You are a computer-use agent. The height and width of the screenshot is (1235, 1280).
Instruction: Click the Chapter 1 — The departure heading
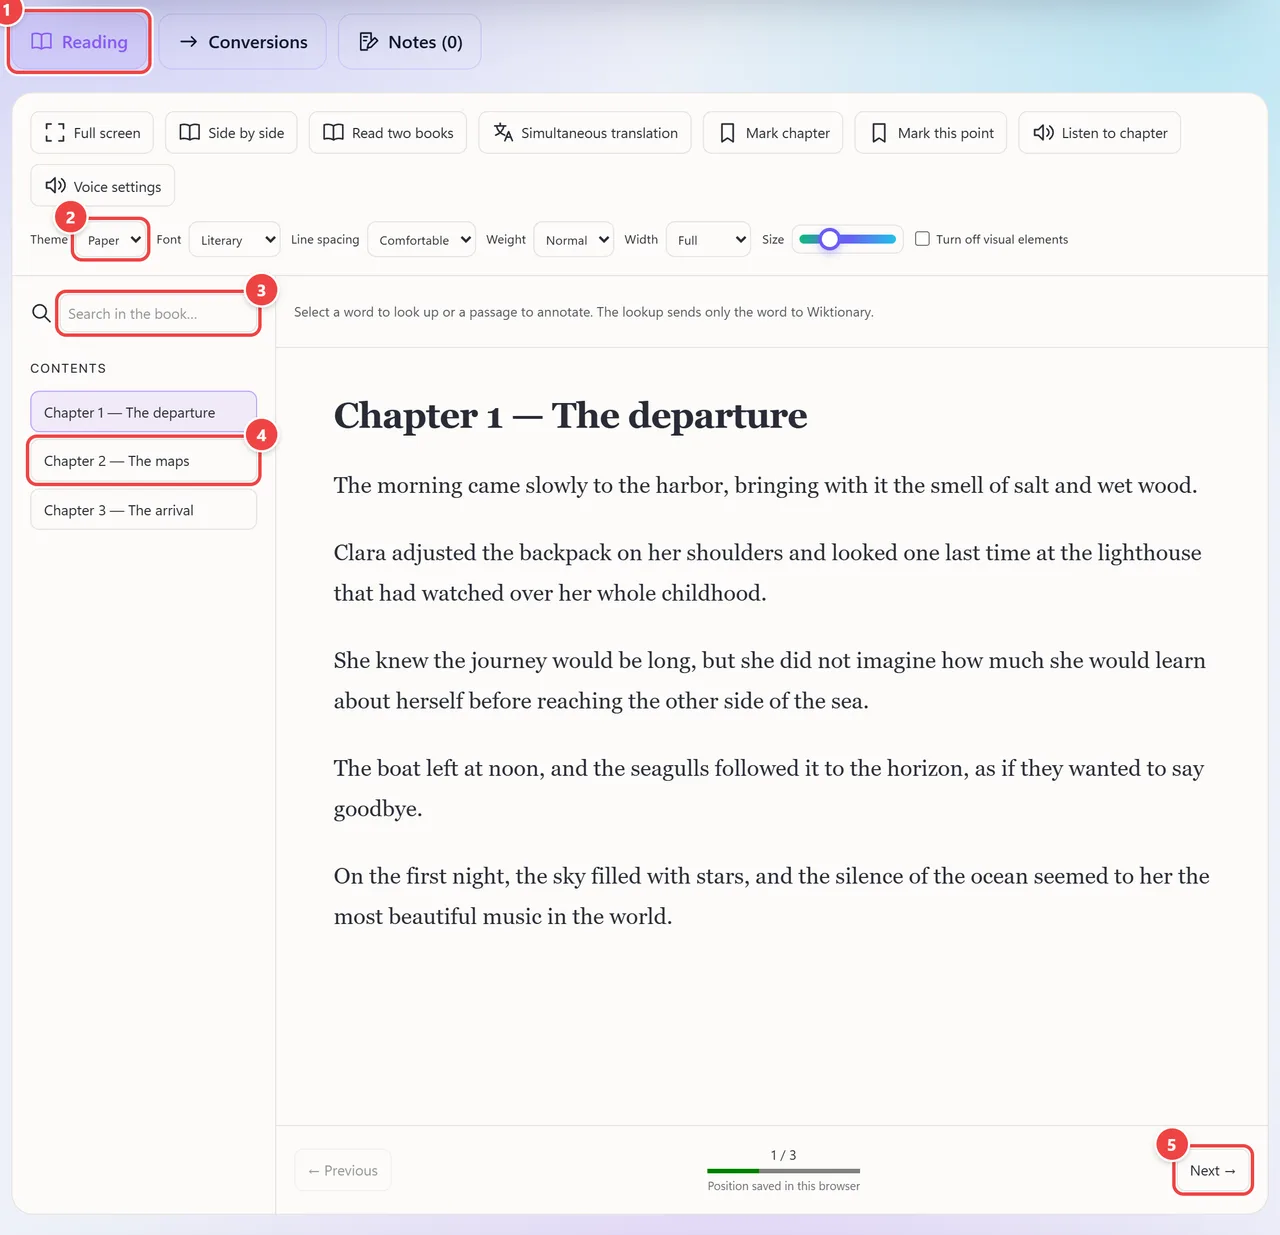pos(571,415)
